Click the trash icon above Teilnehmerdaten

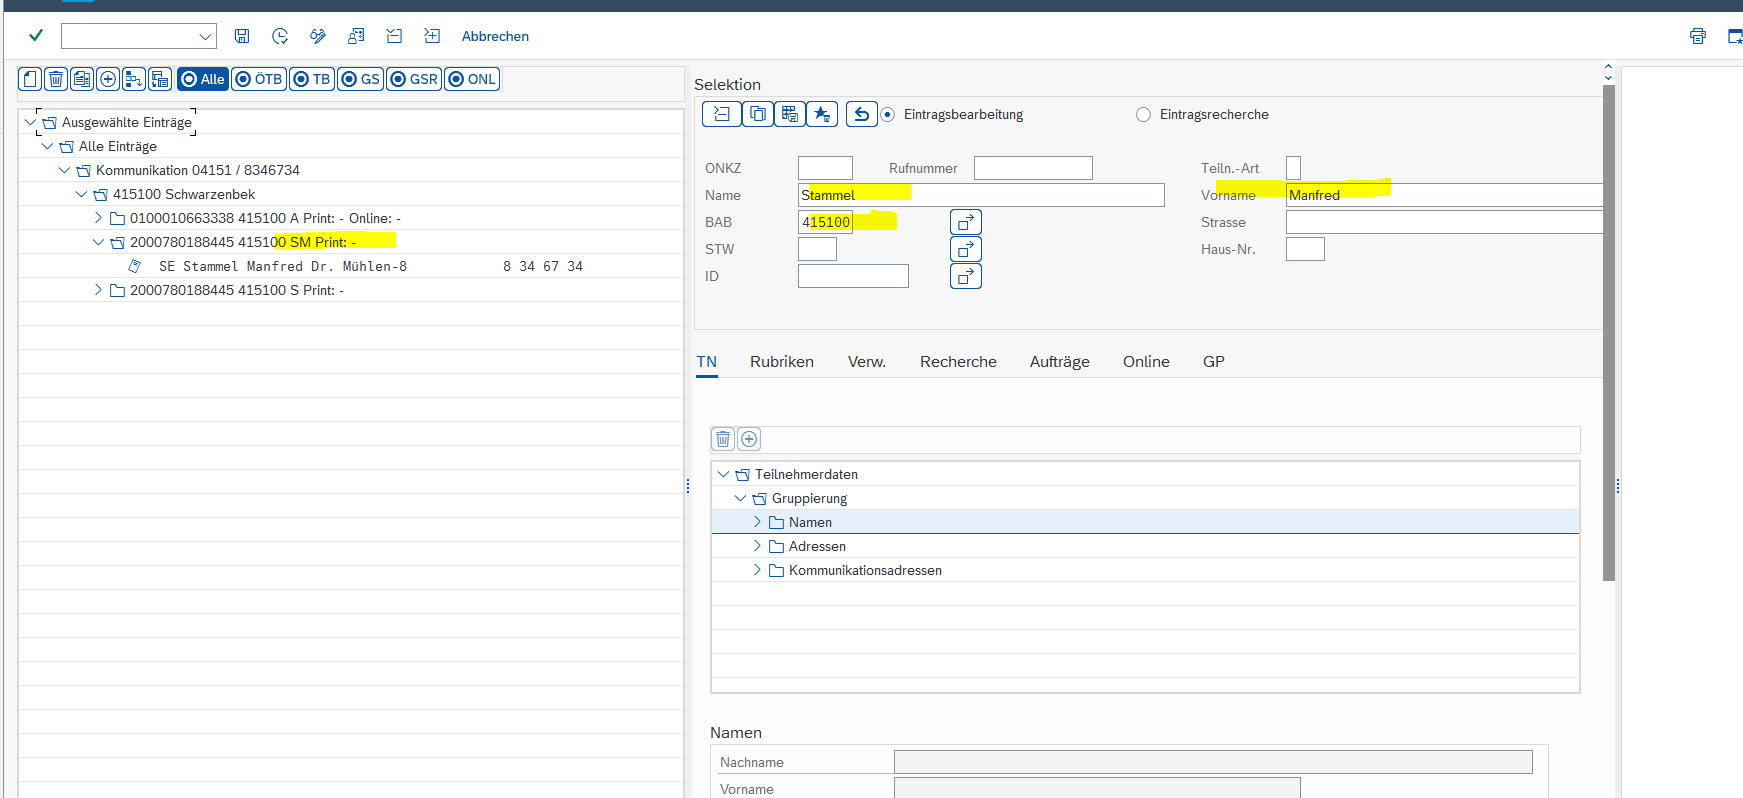coord(723,439)
